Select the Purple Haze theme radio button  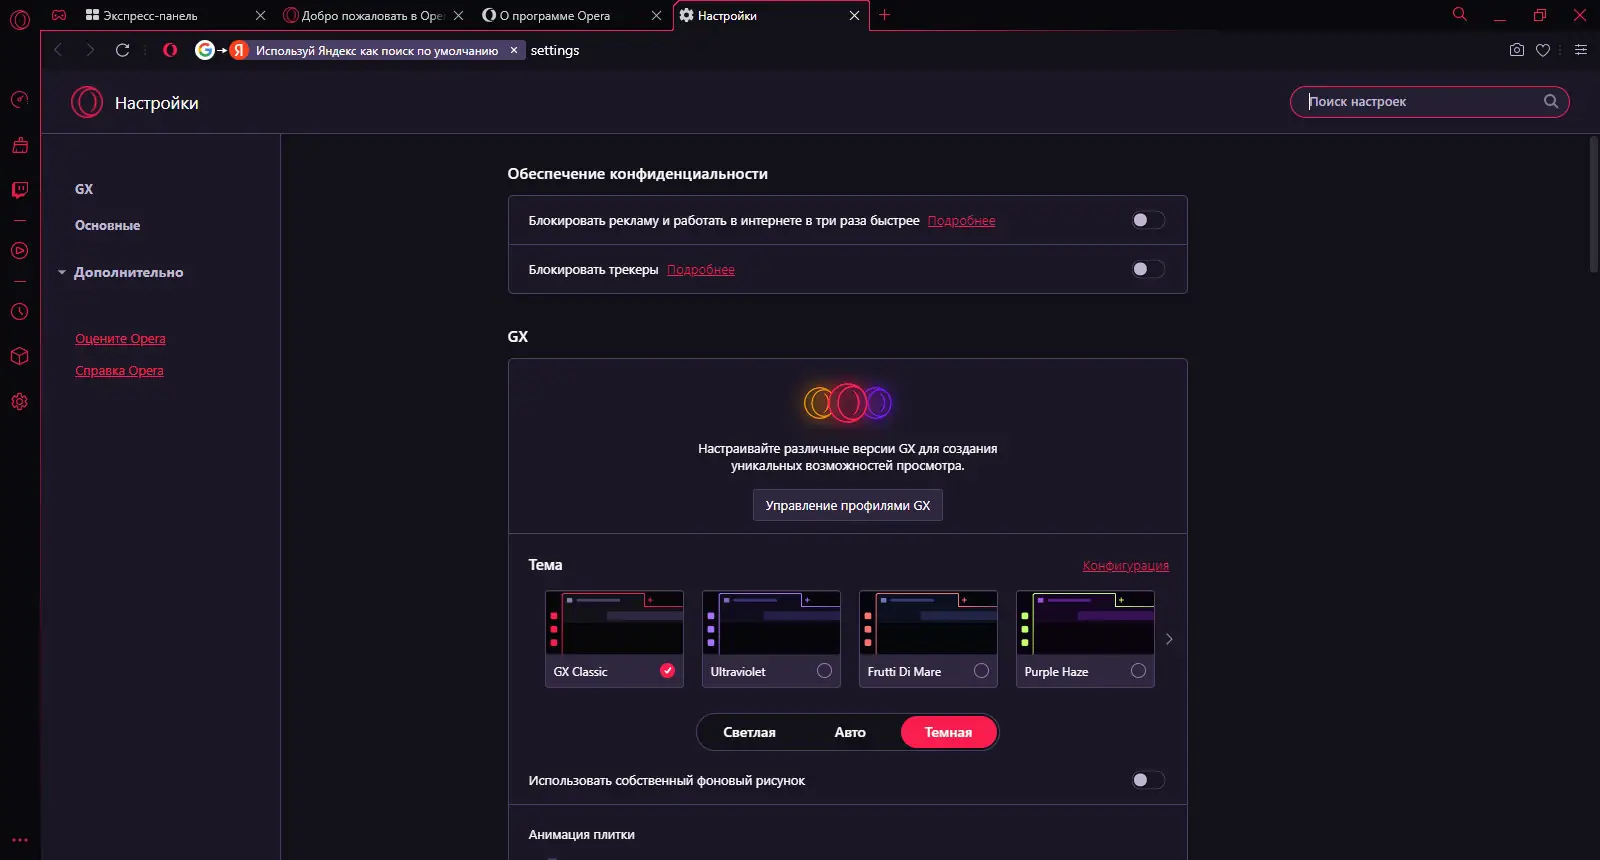[1138, 671]
